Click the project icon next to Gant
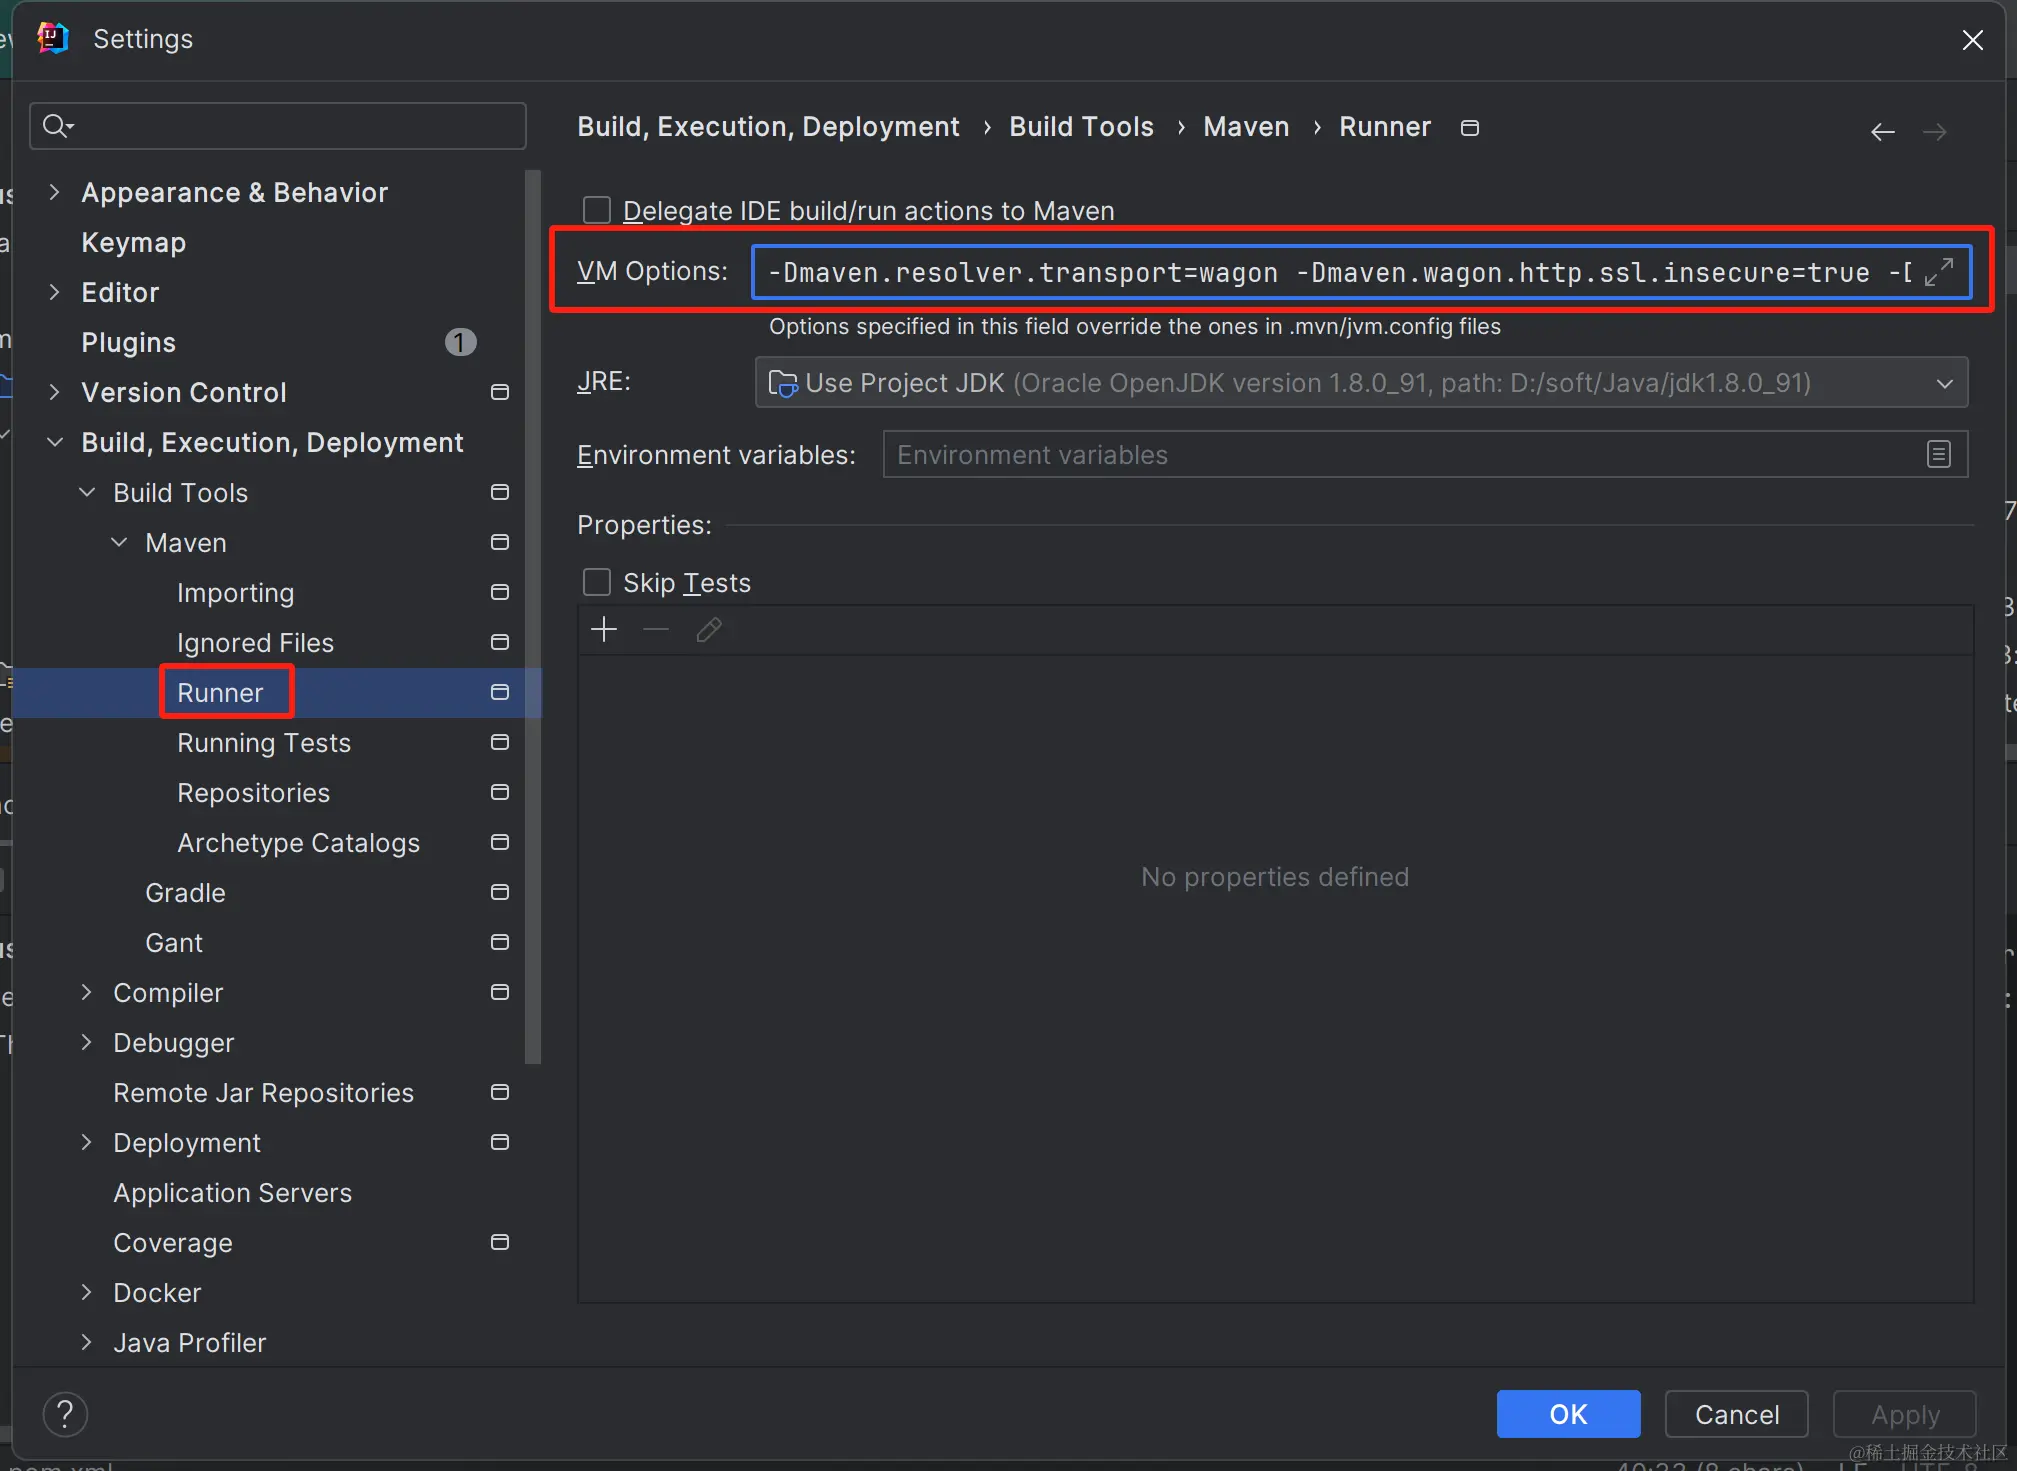The height and width of the screenshot is (1471, 2017). coord(500,942)
